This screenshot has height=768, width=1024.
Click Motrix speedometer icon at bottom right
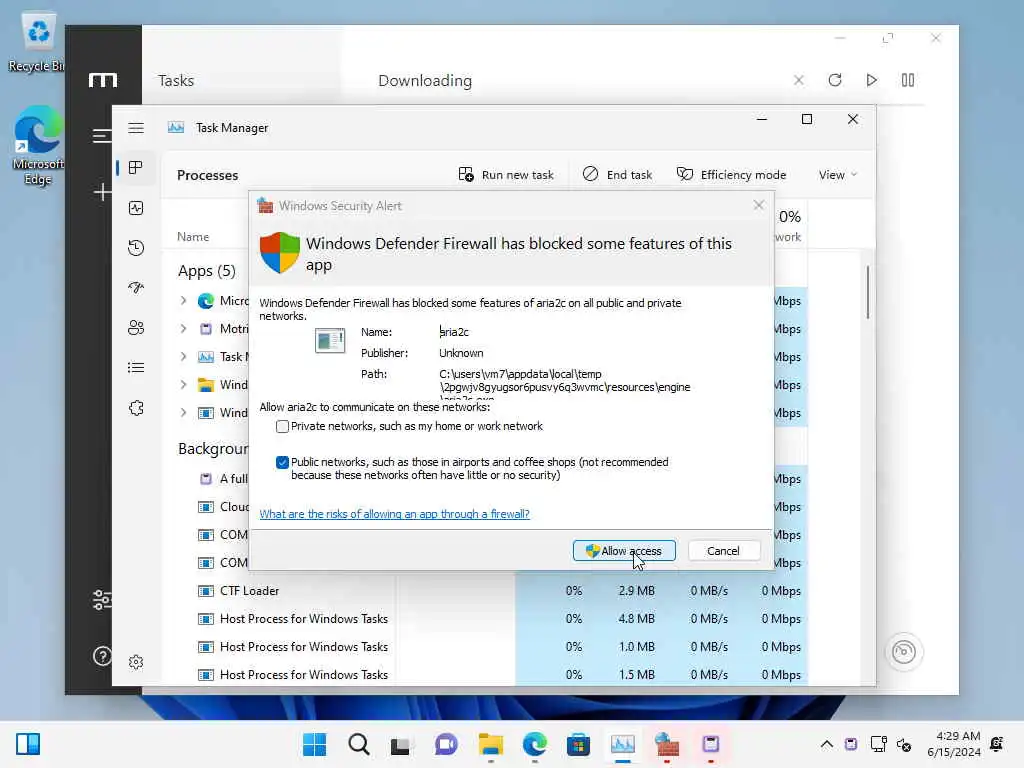(x=904, y=652)
